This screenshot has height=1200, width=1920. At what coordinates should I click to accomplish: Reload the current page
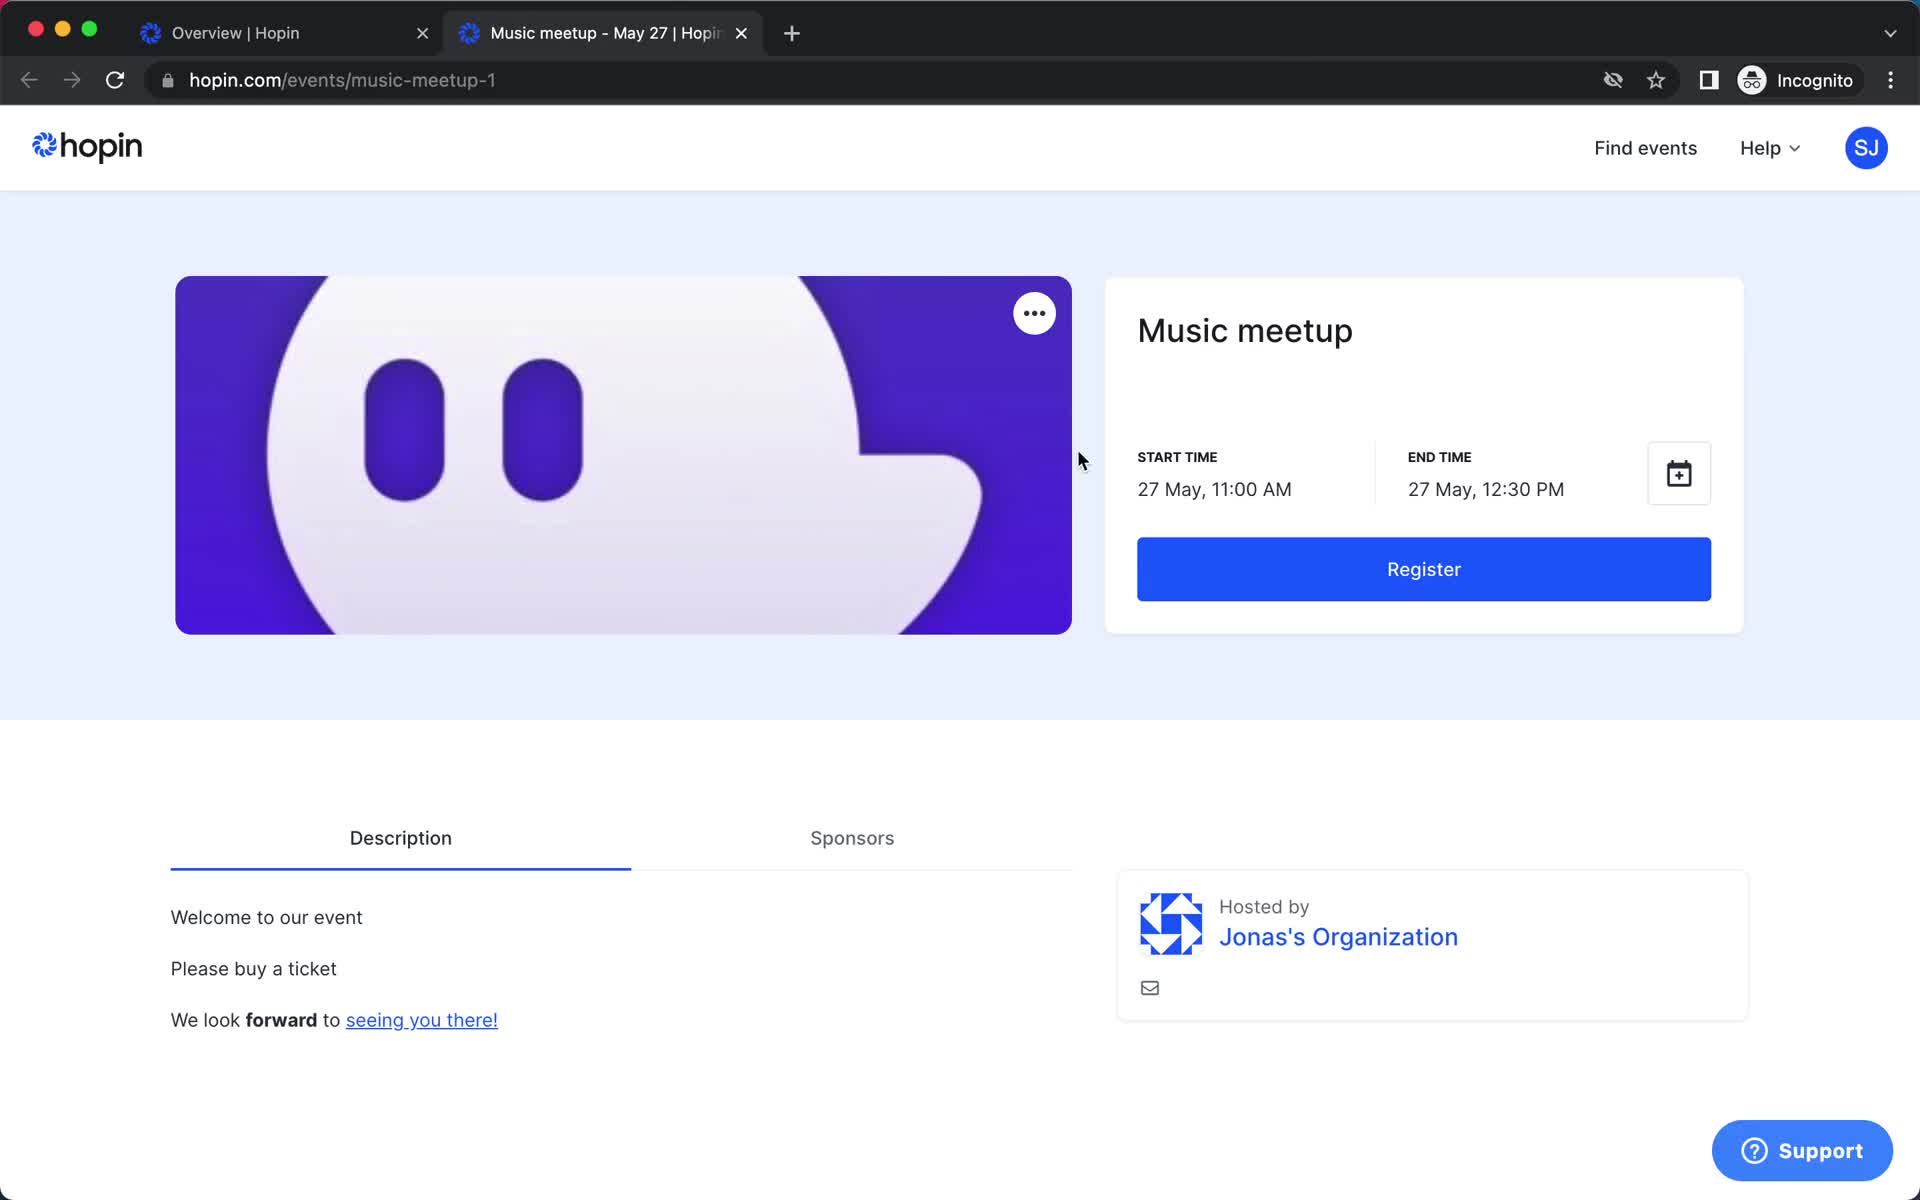[x=115, y=80]
